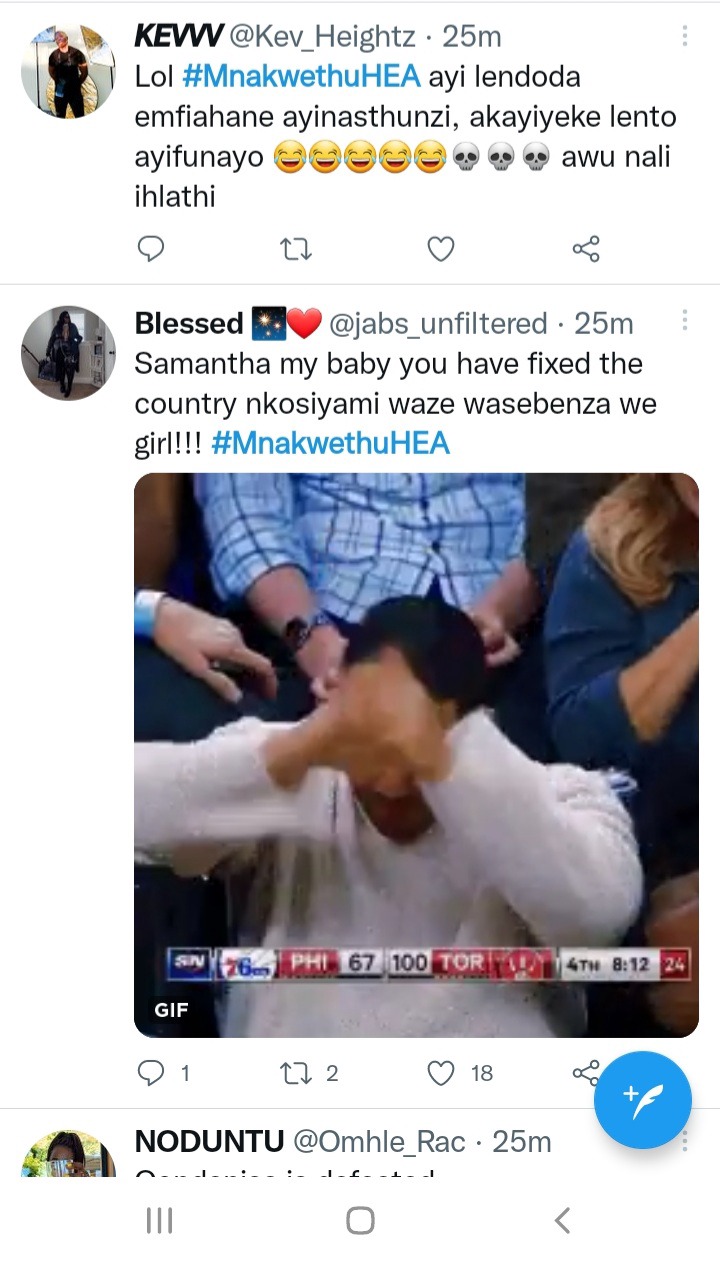Reply to KEVVV's tweet

pos(150,248)
